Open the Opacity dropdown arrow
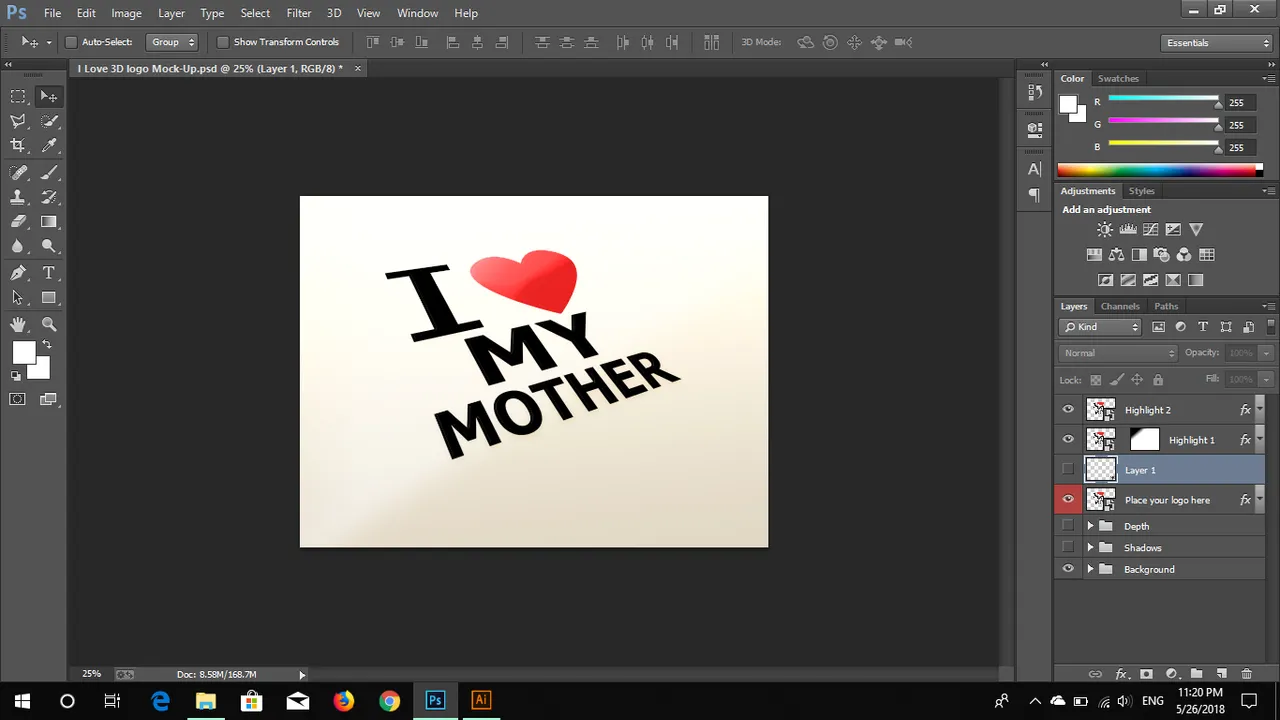 point(1266,353)
